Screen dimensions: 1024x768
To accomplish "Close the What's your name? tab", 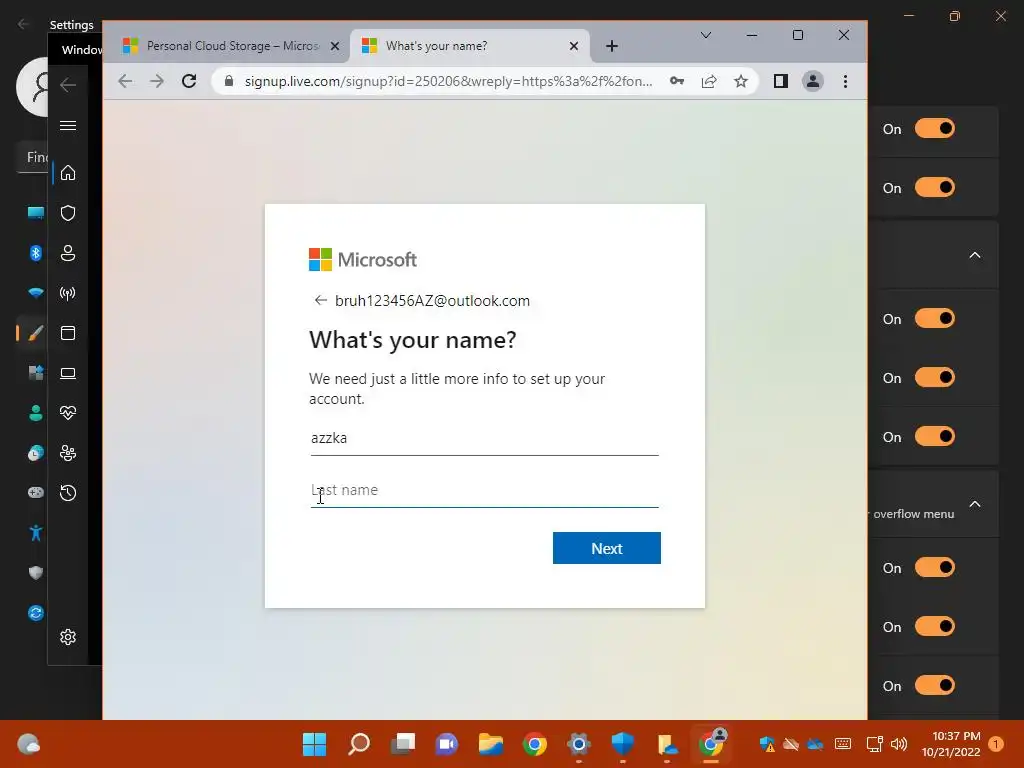I will click(573, 46).
